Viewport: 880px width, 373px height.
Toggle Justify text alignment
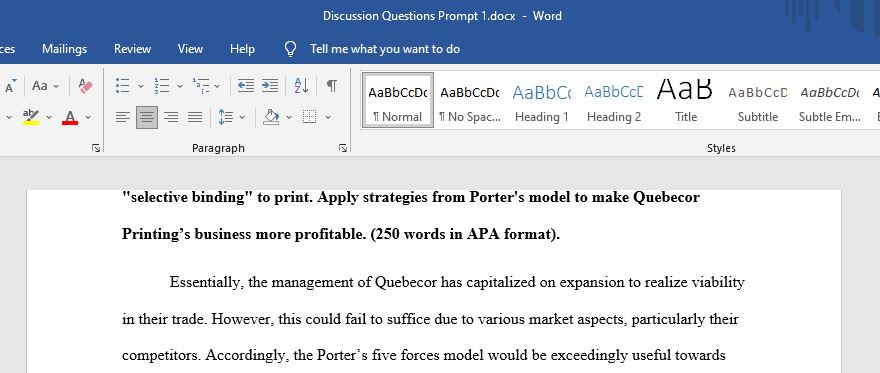click(195, 117)
